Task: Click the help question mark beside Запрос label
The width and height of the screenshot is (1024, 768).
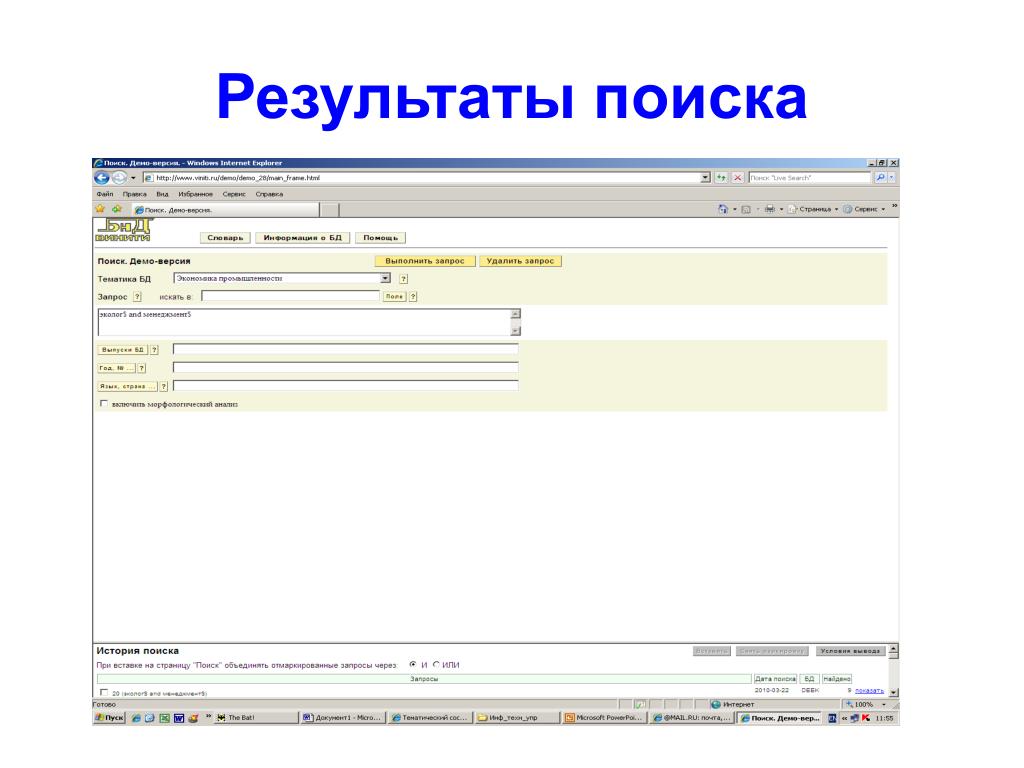Action: [137, 296]
